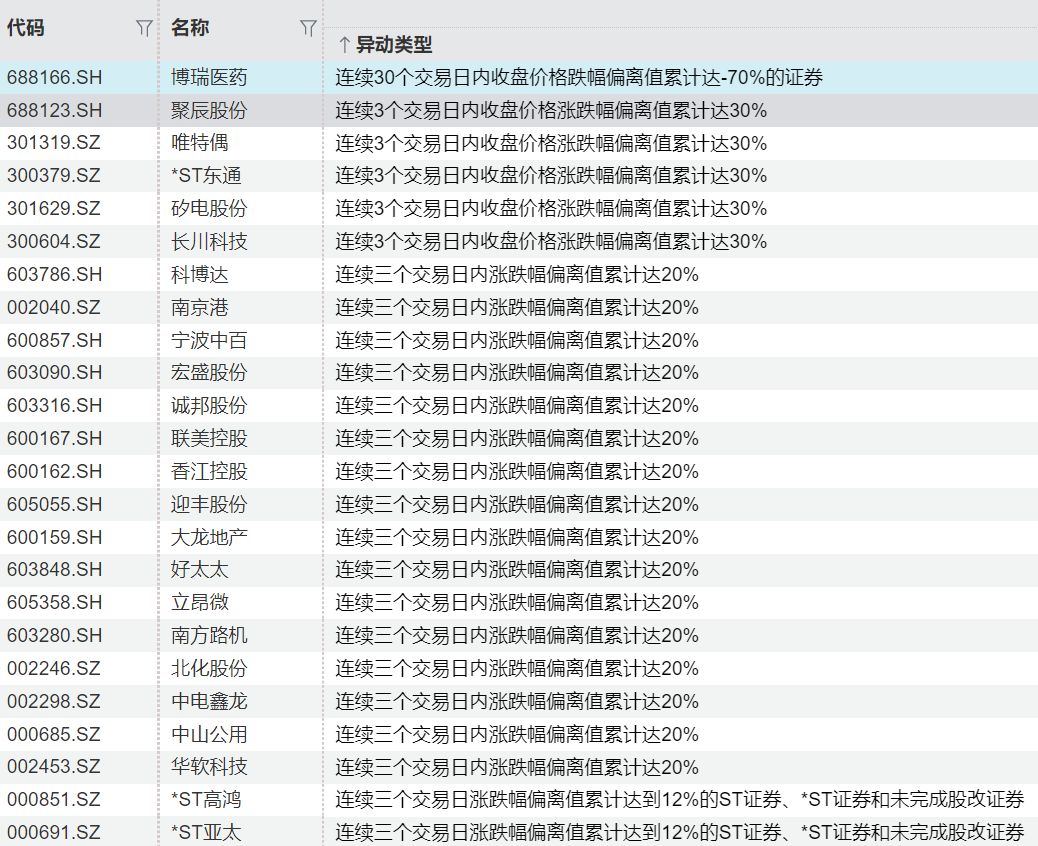The width and height of the screenshot is (1038, 846).
Task: Select stock name 联美控股
Action: 209,439
